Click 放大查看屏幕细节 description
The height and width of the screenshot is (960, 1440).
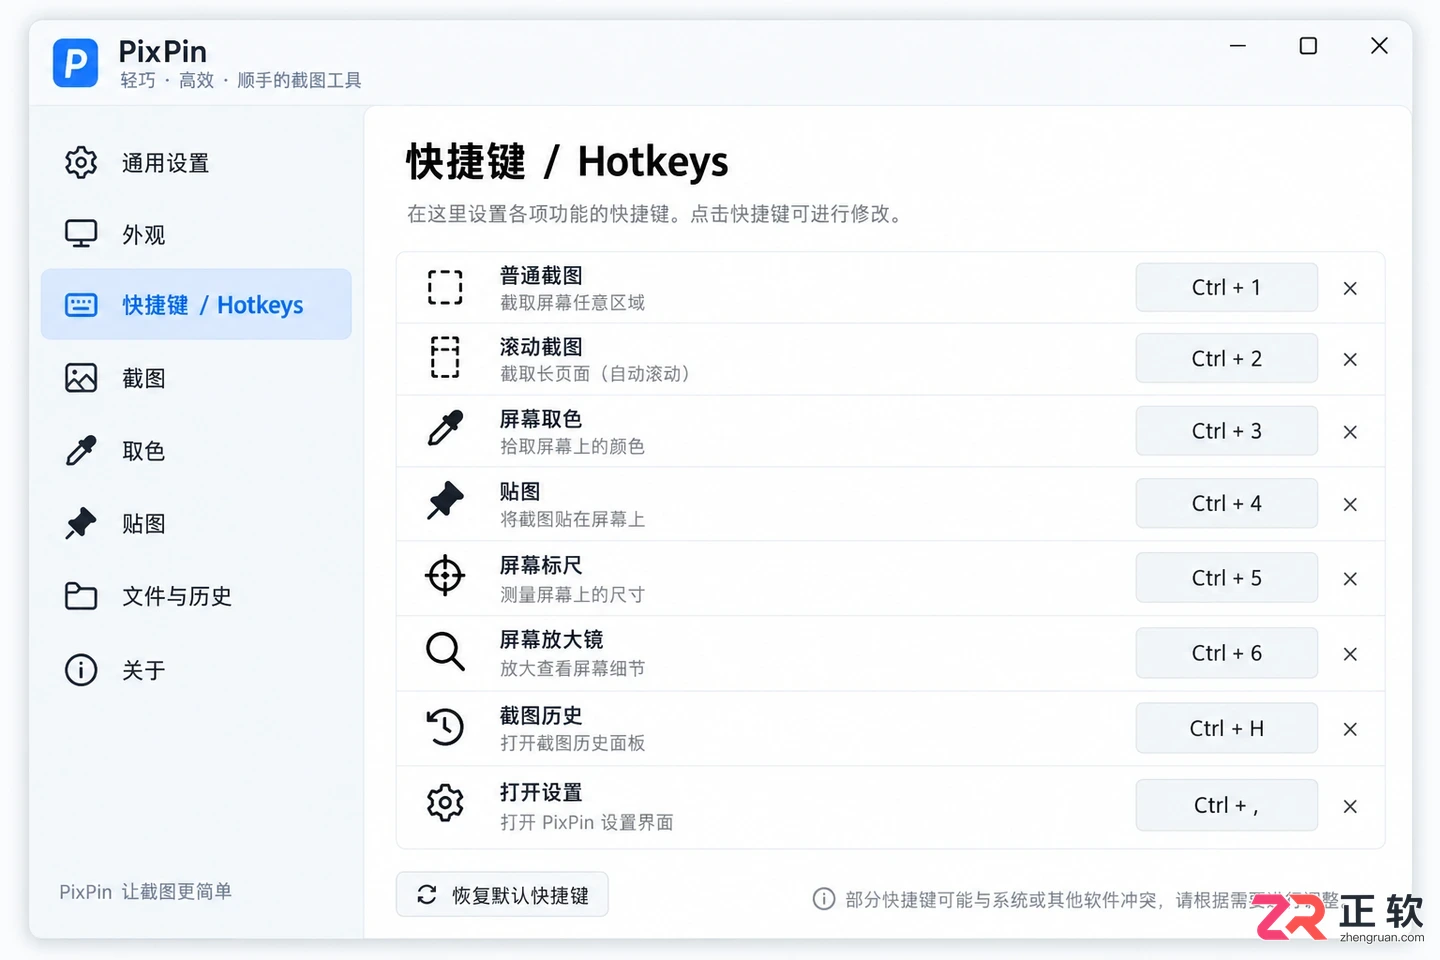tap(572, 668)
